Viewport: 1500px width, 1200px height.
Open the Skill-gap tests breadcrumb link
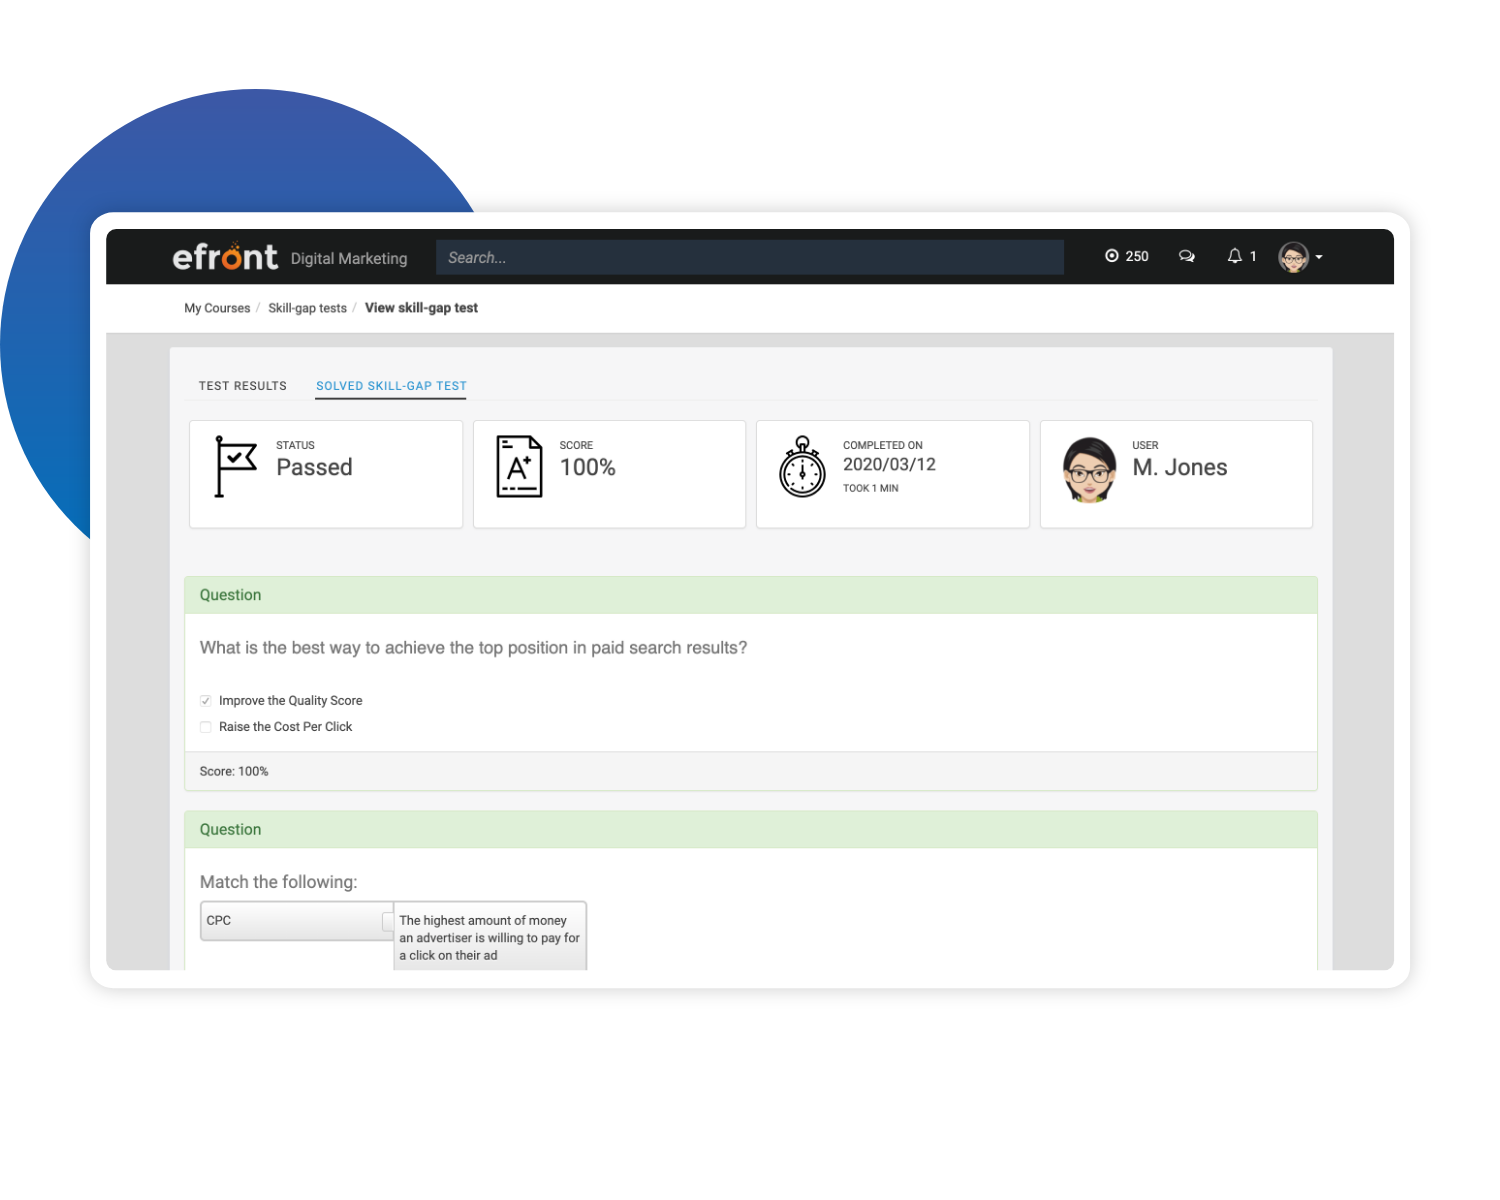(x=307, y=308)
